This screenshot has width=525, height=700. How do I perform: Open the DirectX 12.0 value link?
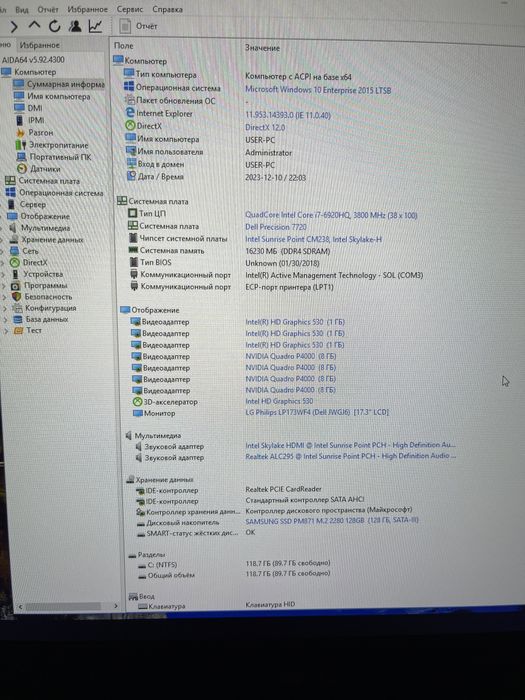(265, 127)
